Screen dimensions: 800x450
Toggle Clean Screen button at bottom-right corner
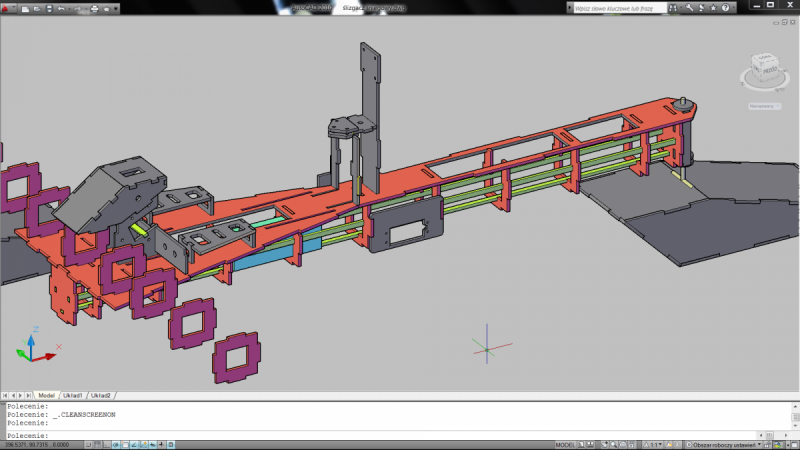793,444
